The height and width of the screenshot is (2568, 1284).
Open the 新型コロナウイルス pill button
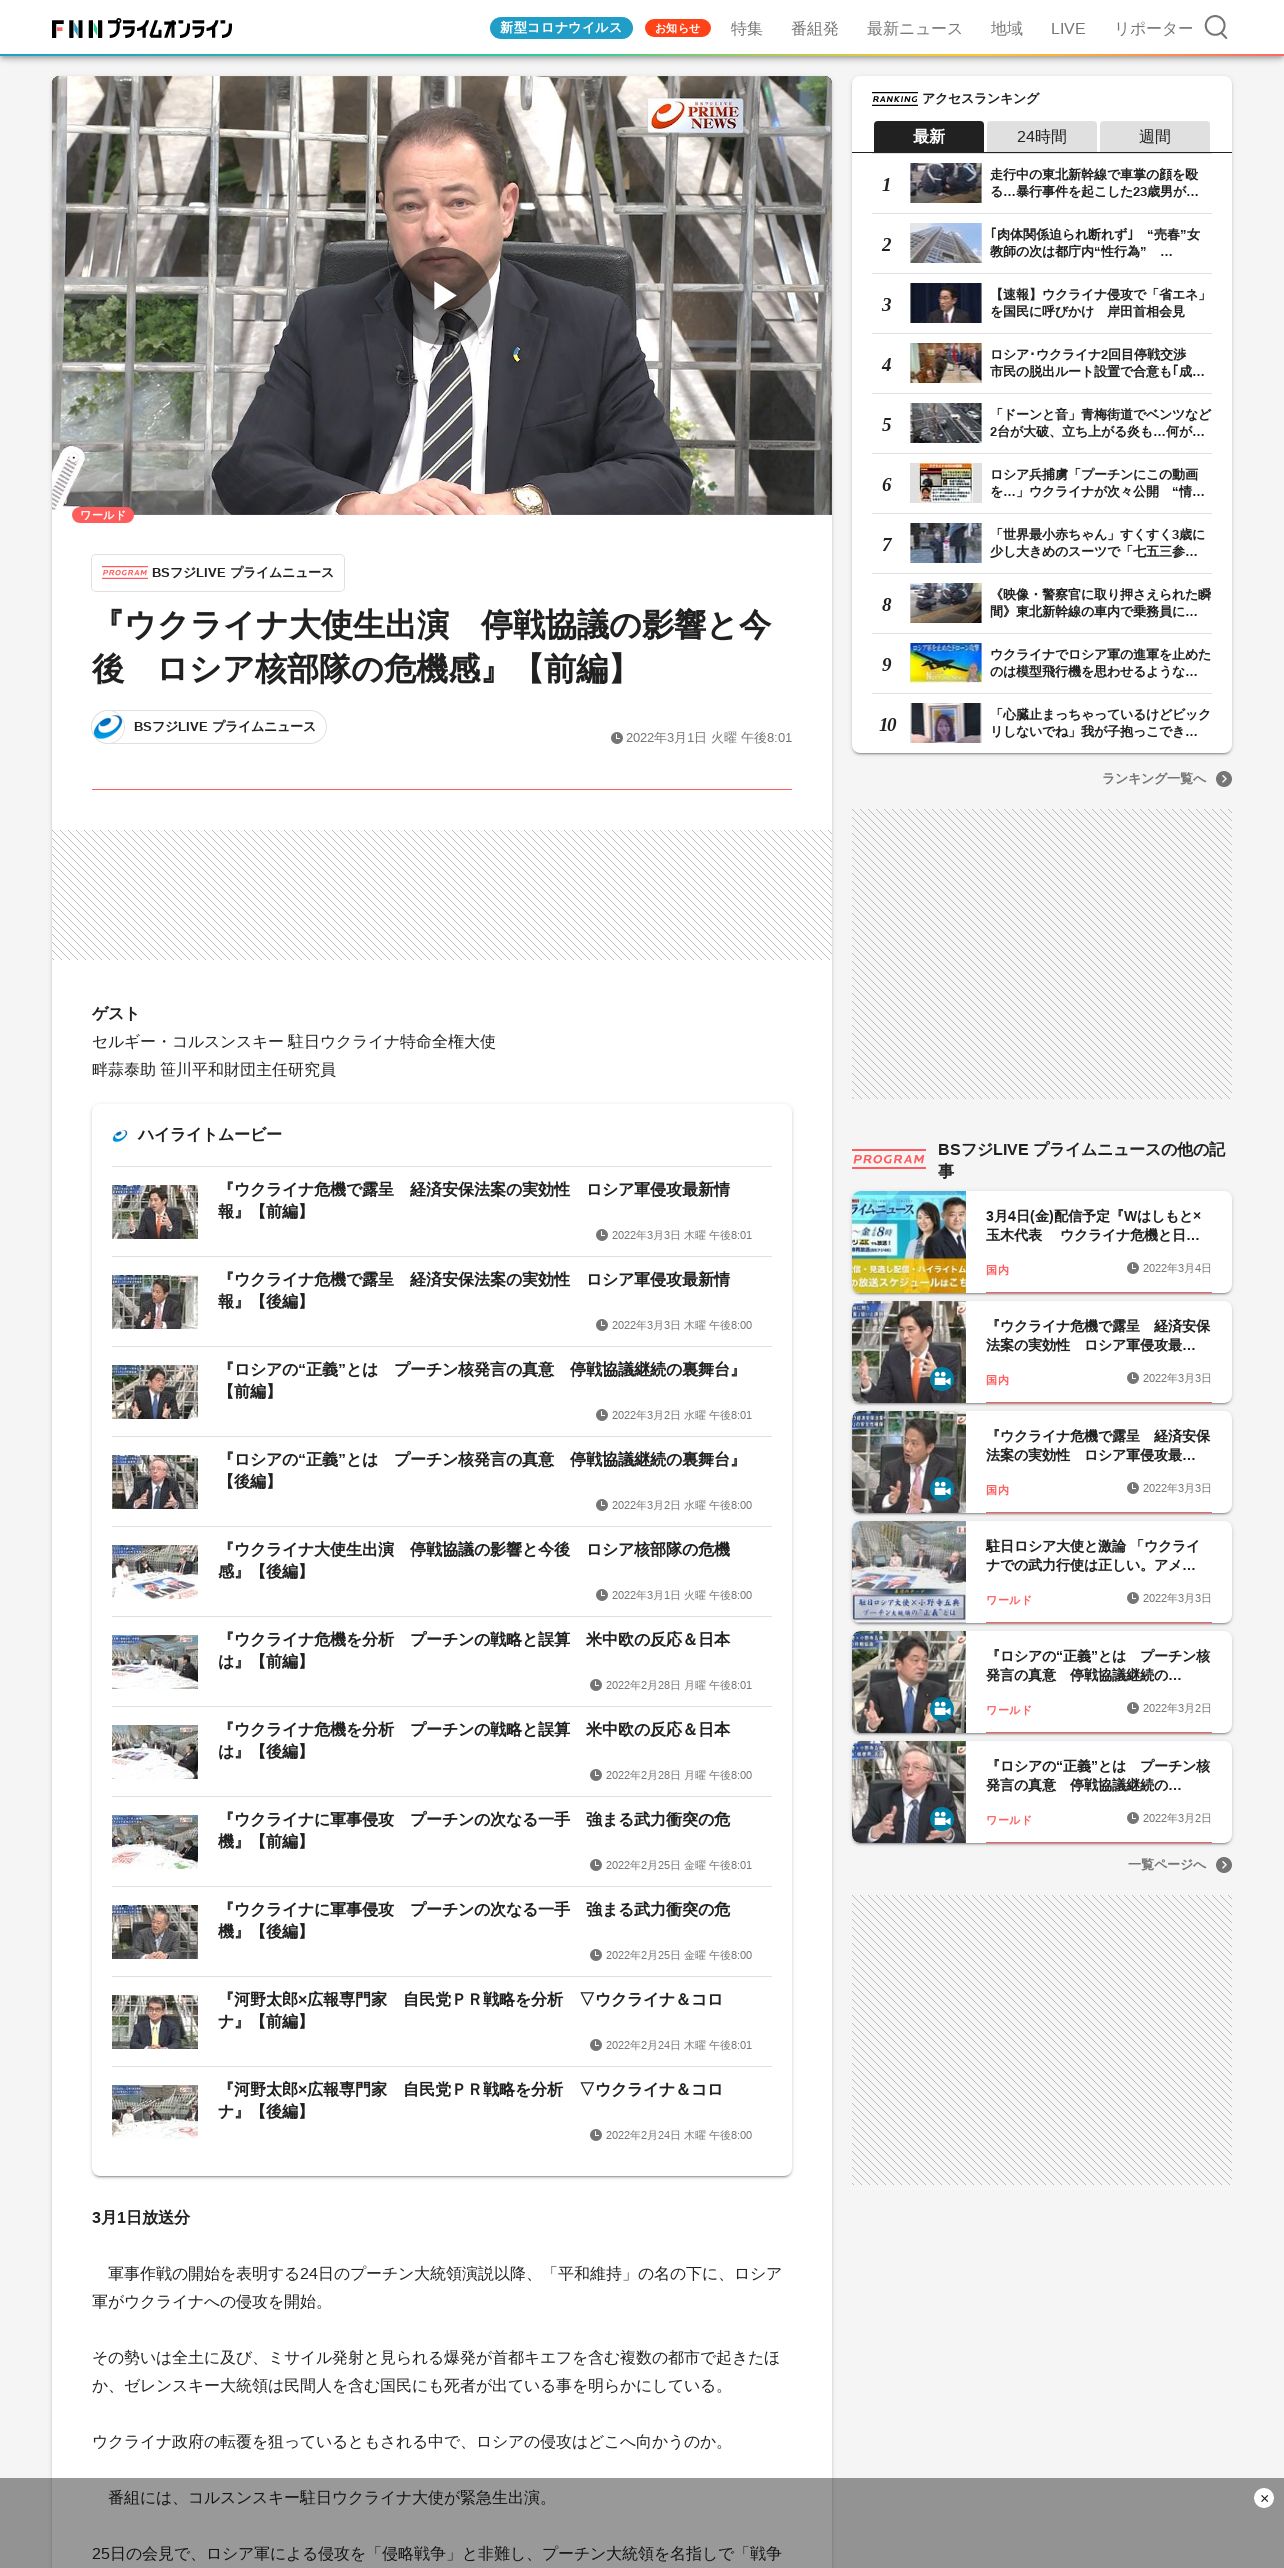pyautogui.click(x=561, y=28)
